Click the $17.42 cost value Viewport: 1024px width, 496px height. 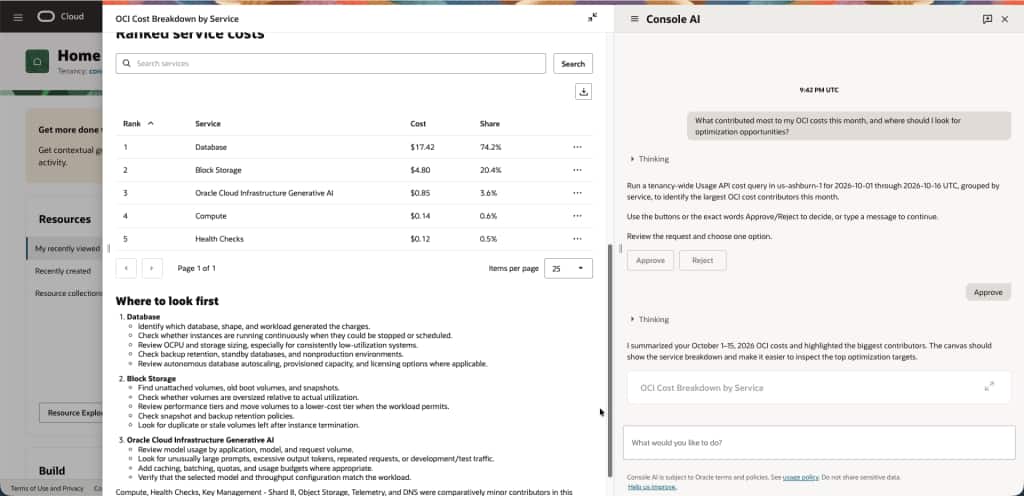[x=422, y=147]
